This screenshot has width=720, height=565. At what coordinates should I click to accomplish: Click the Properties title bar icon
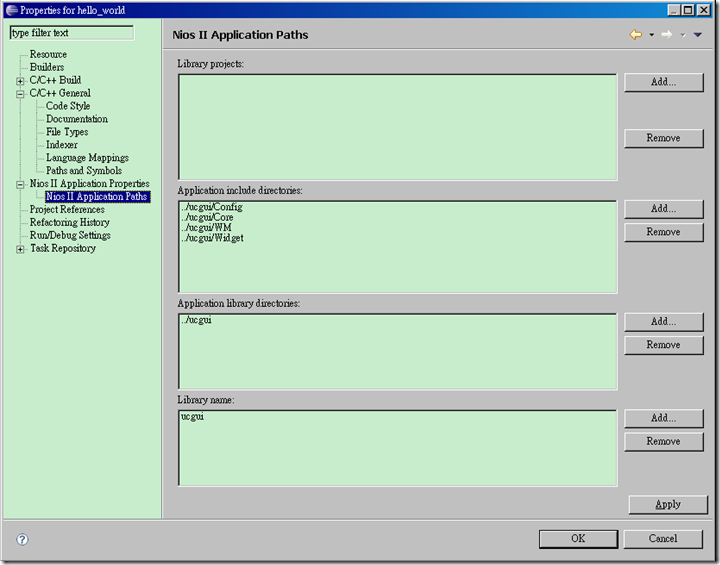pyautogui.click(x=11, y=10)
